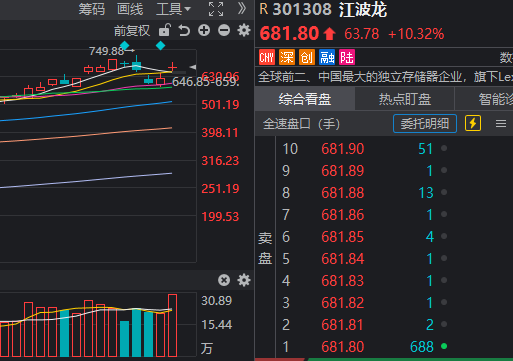Screen dimensions: 513x361
Task: Expand the 工具 dropdown
Action: point(173,9)
